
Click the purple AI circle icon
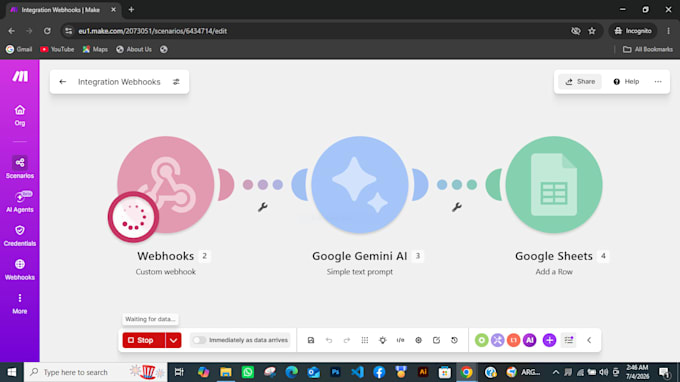point(530,340)
